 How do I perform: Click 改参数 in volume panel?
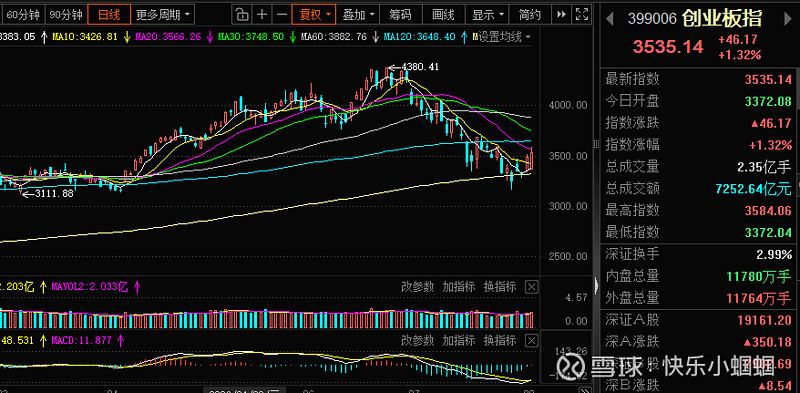[417, 287]
